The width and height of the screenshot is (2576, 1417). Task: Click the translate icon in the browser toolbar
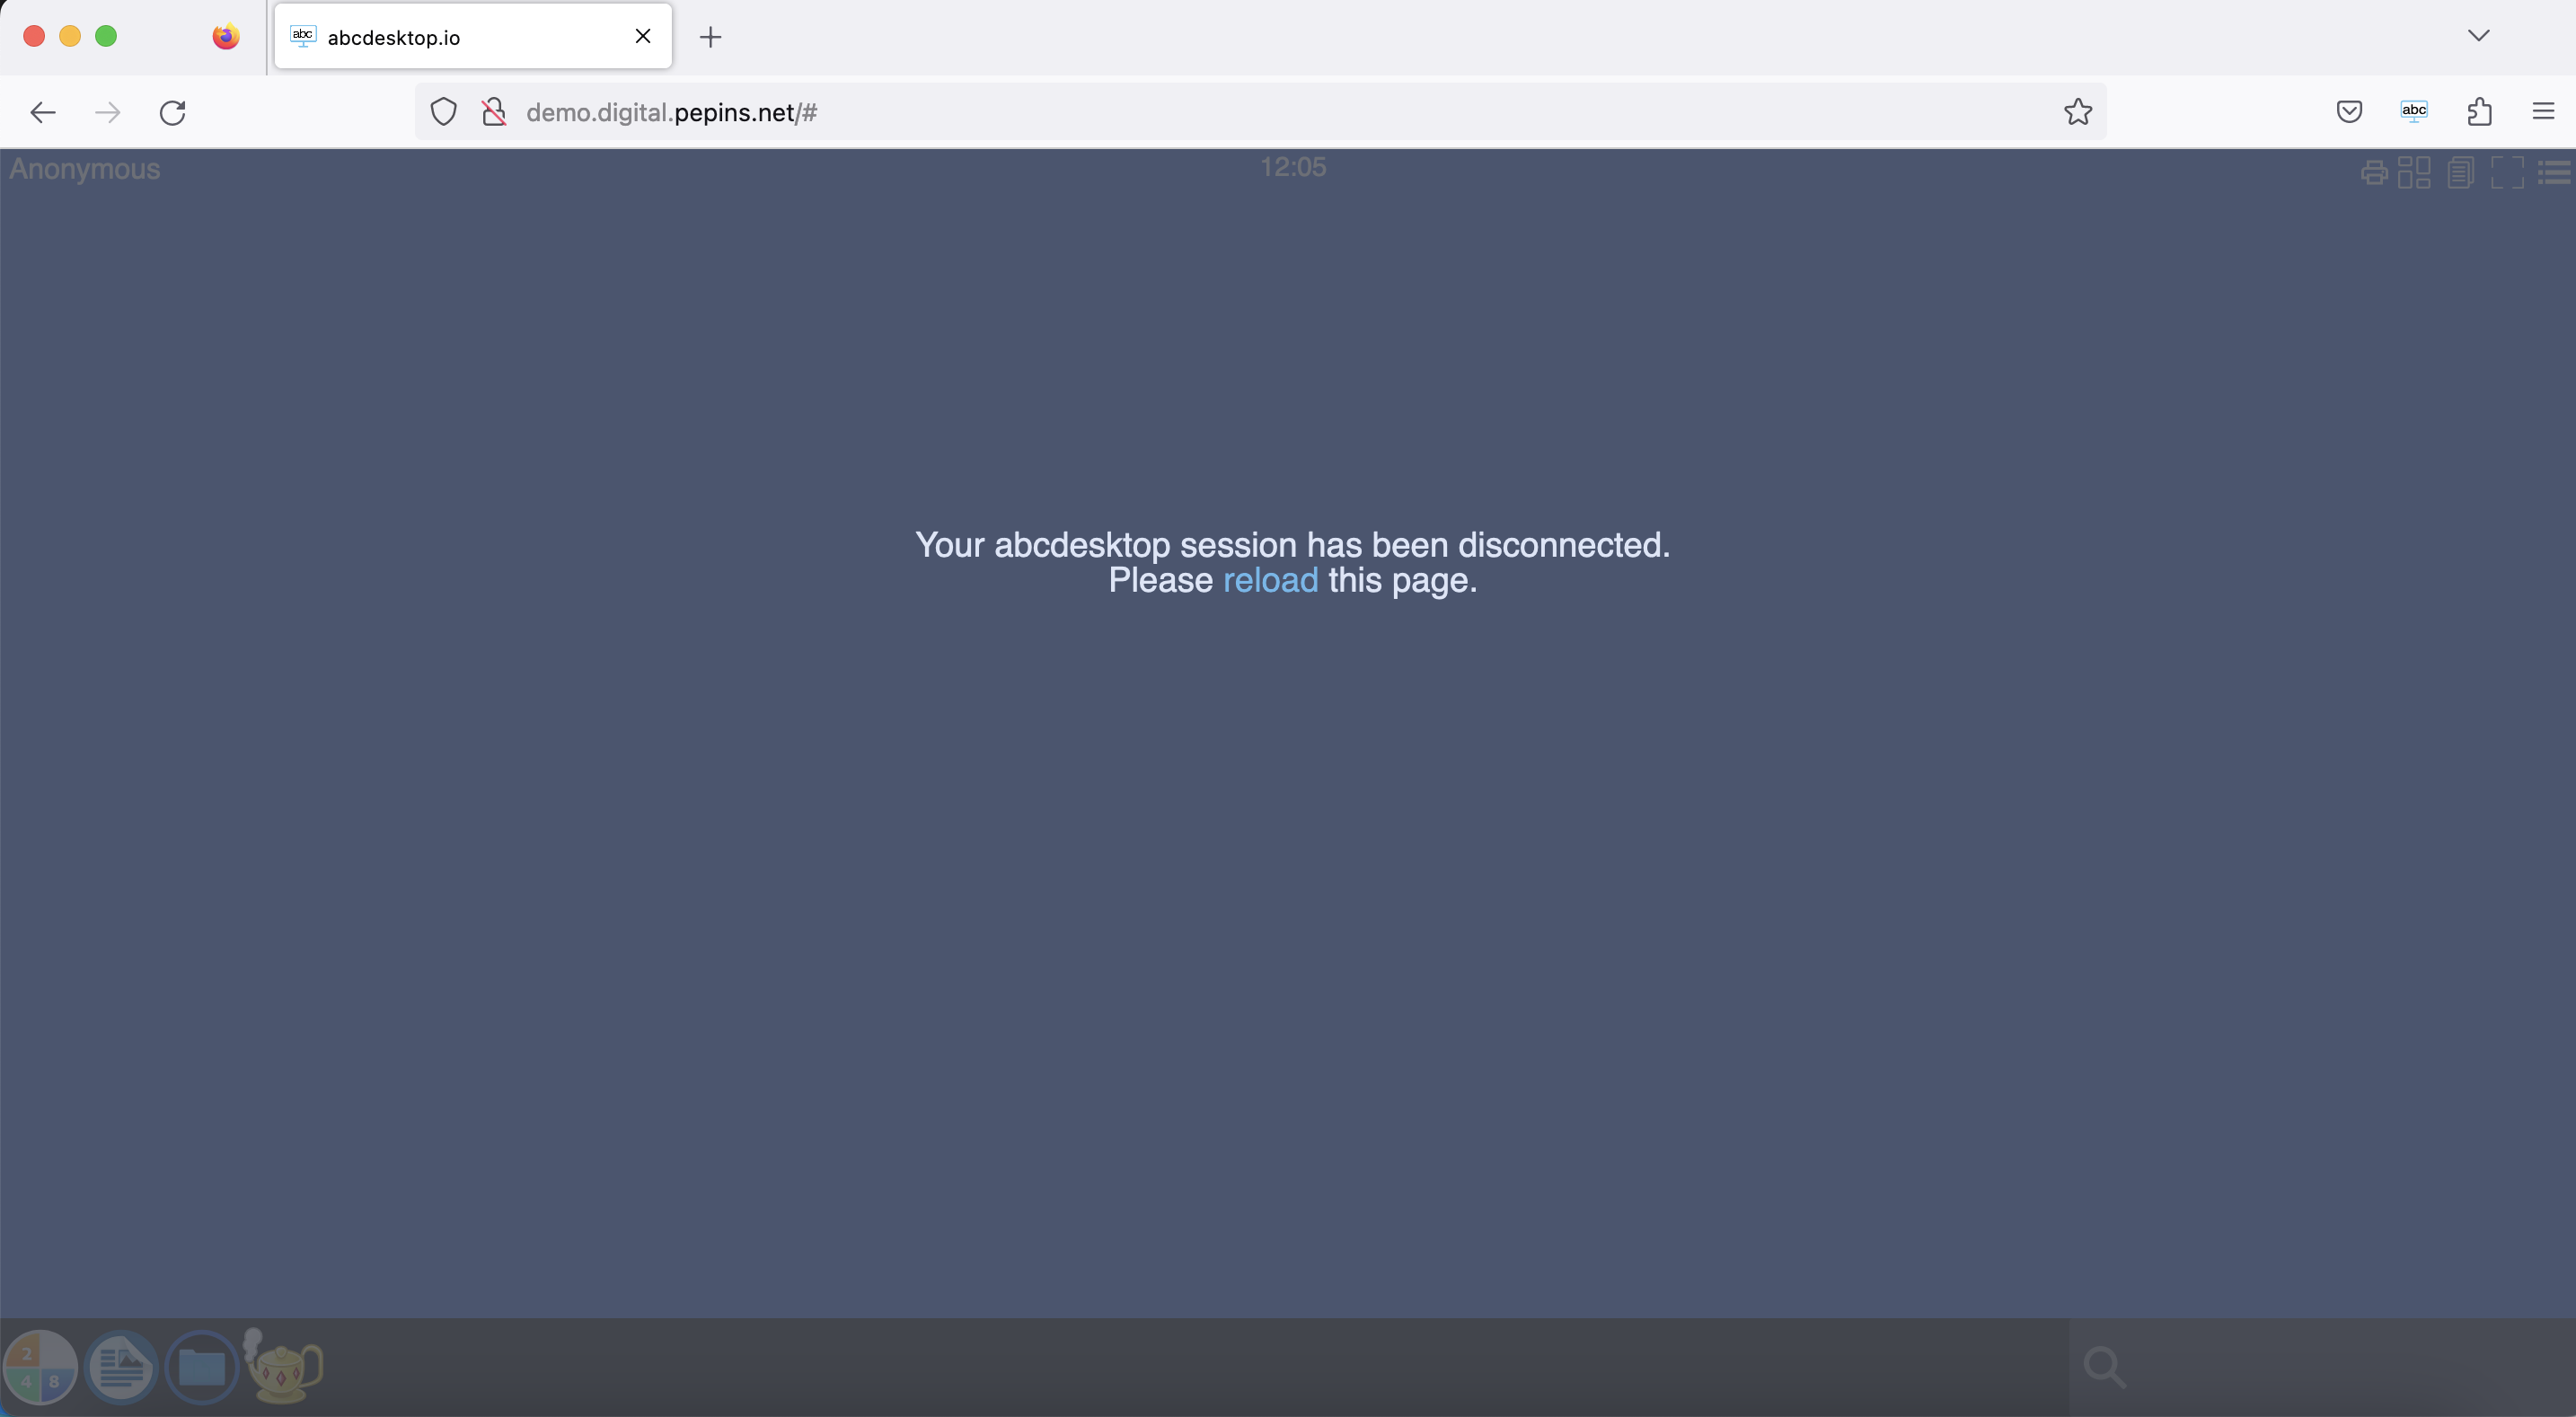[x=2414, y=111]
